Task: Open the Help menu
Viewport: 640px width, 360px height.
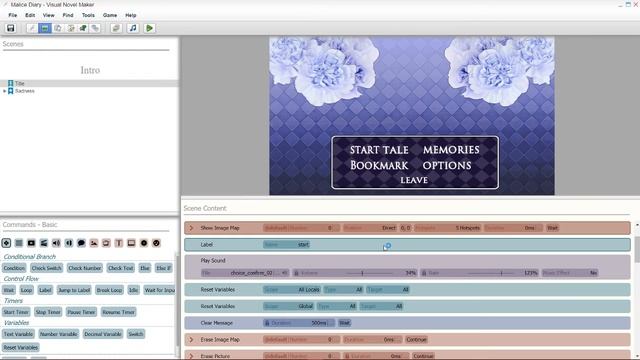Action: tap(131, 15)
